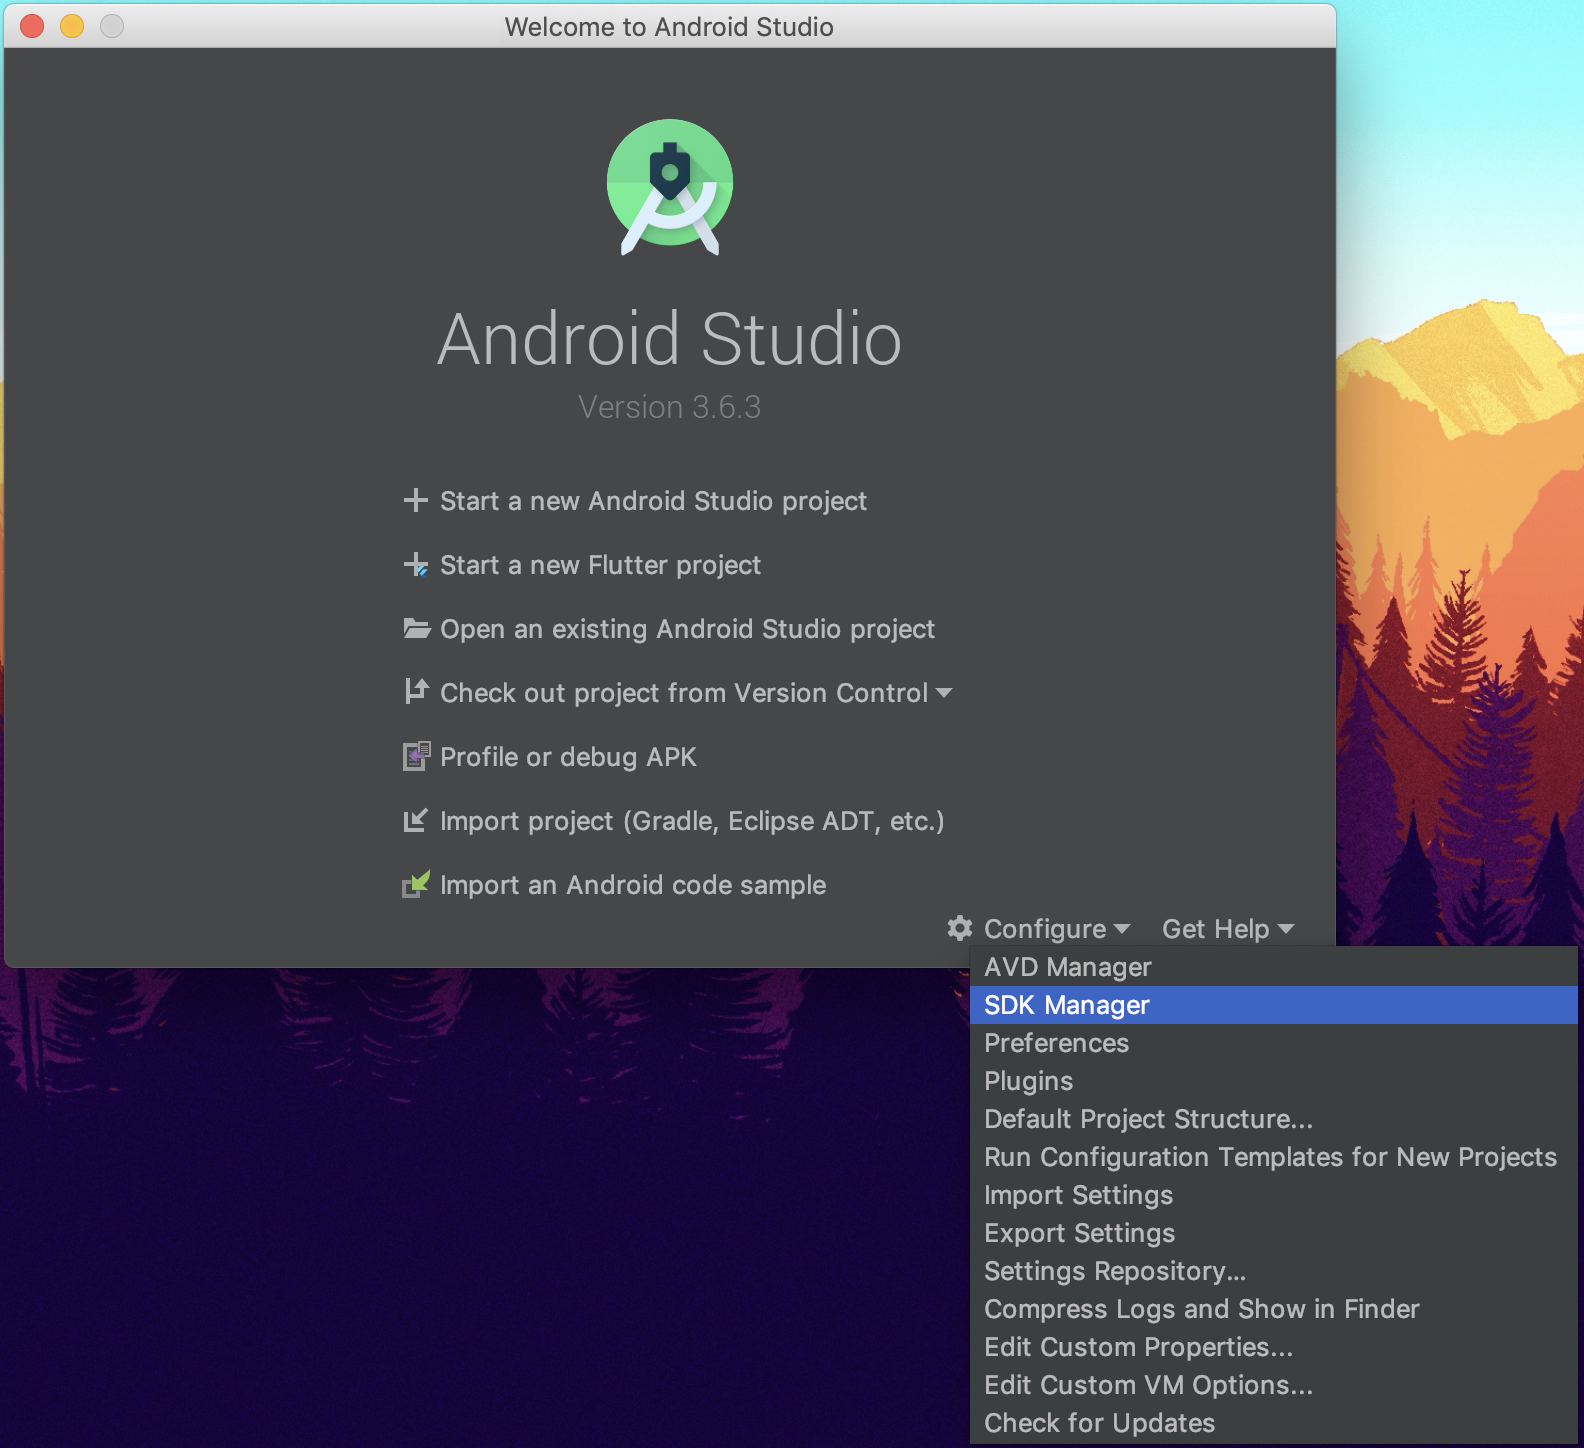The height and width of the screenshot is (1448, 1584).
Task: Choose Import Settings
Action: tap(1274, 1195)
